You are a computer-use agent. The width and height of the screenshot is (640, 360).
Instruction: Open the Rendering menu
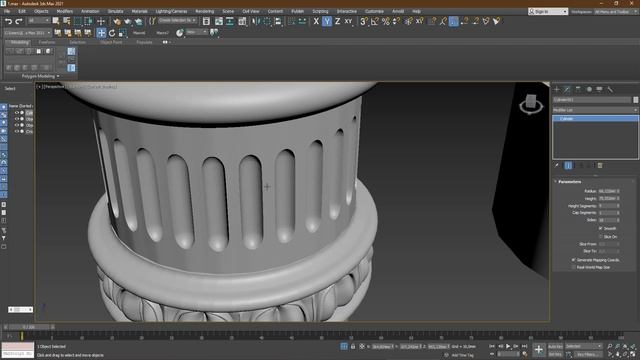coord(204,11)
